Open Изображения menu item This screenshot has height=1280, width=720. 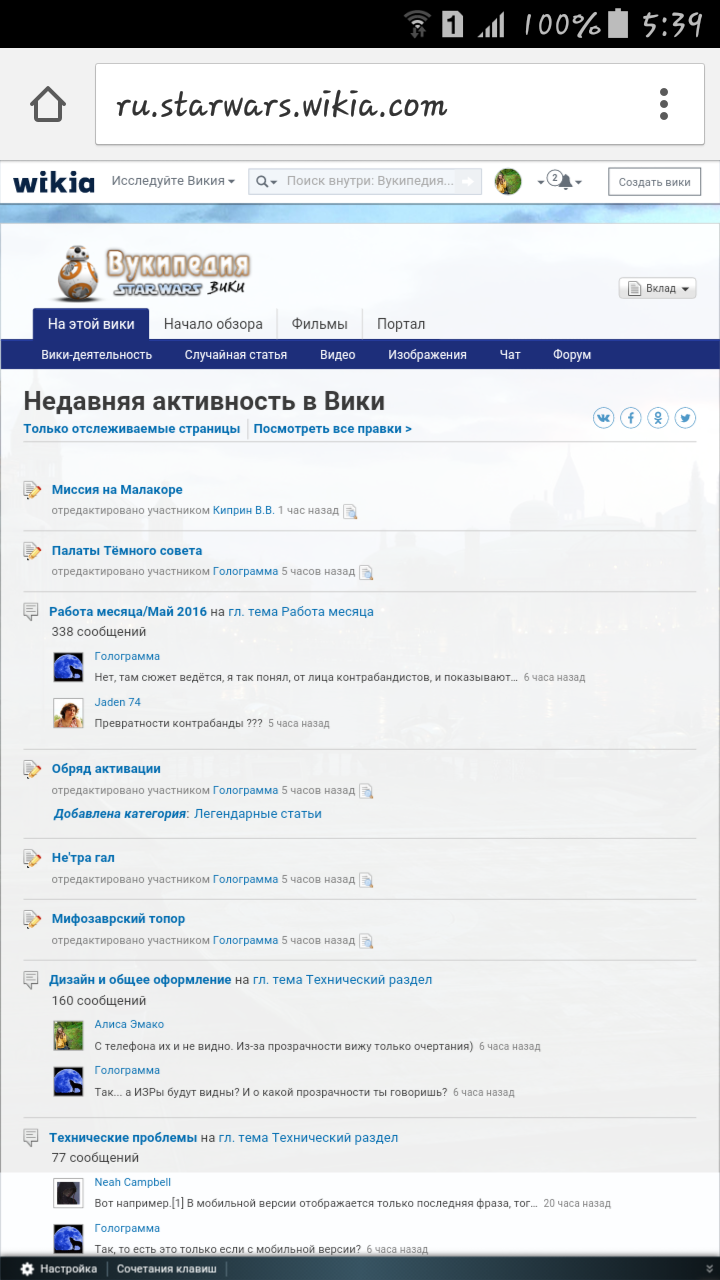(428, 355)
